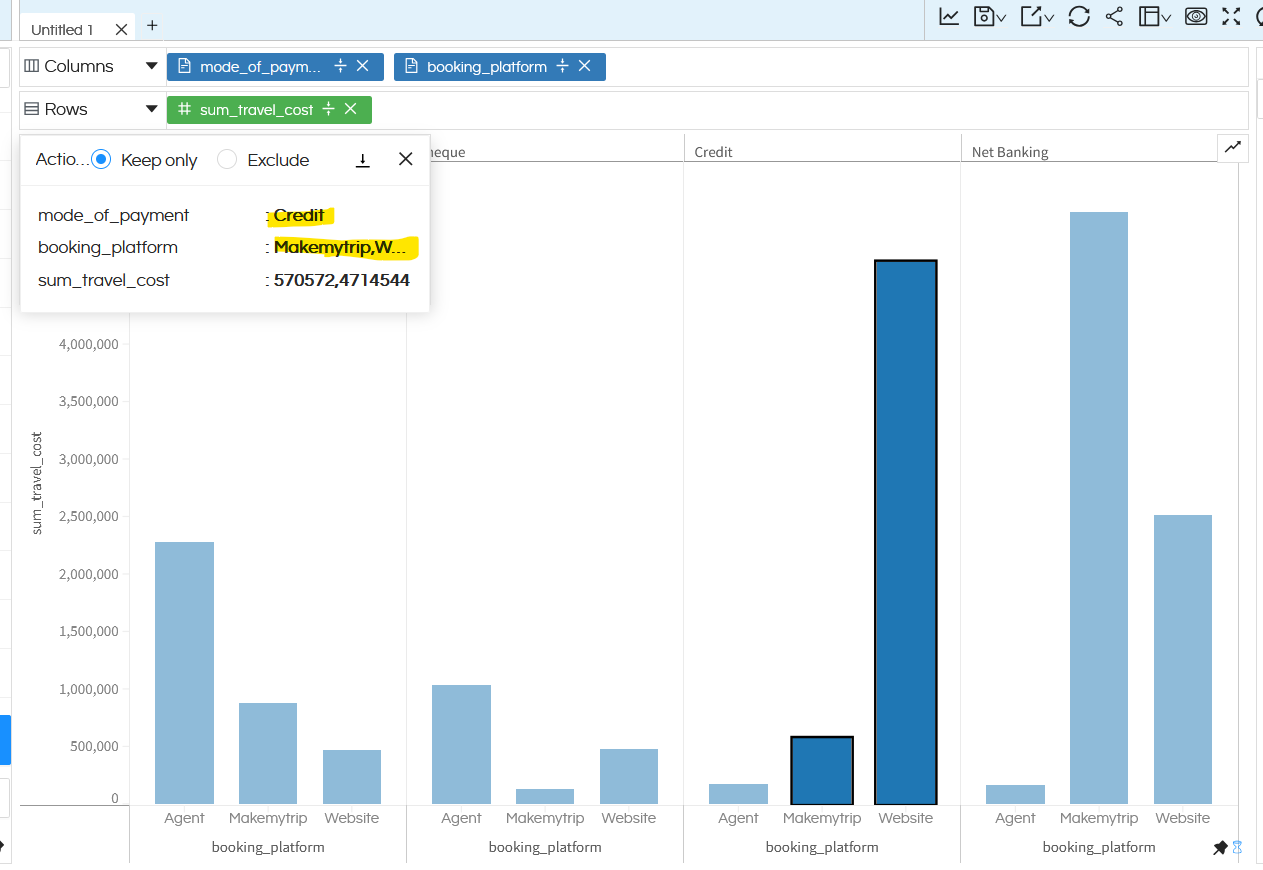This screenshot has width=1263, height=870.
Task: Switch to the Untitled 1 tab
Action: tap(62, 29)
